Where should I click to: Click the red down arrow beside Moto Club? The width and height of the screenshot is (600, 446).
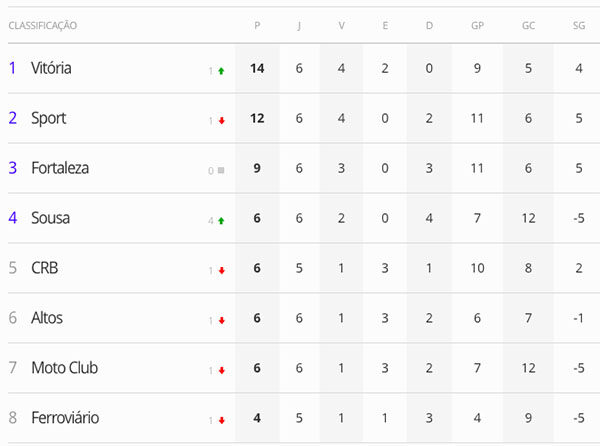[x=222, y=370]
